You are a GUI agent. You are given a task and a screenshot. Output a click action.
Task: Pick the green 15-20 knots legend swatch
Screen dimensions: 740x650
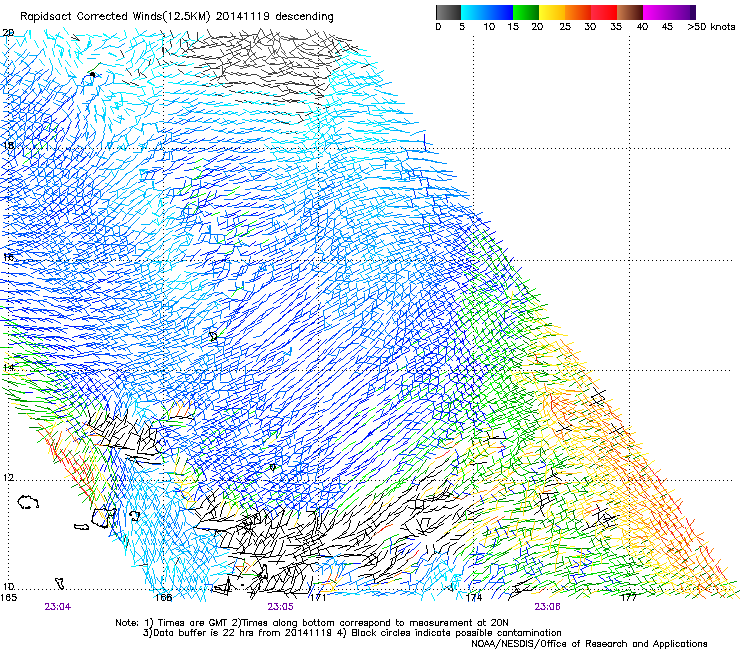click(x=526, y=12)
